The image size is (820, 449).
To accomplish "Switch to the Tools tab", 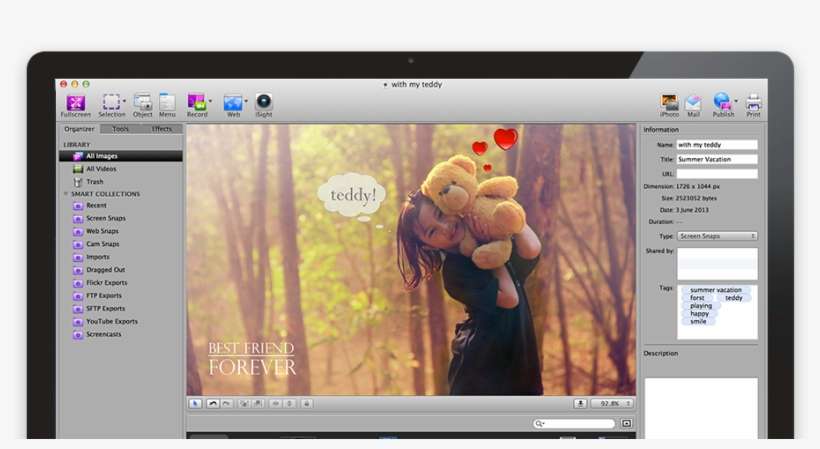I will click(x=120, y=129).
